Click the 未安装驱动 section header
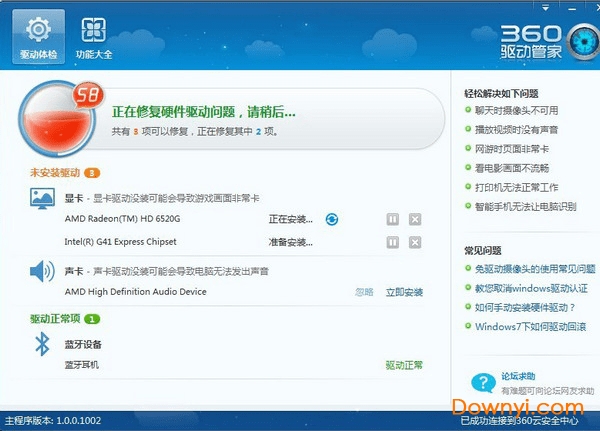Screen dimensions: 600x431 tap(55, 173)
